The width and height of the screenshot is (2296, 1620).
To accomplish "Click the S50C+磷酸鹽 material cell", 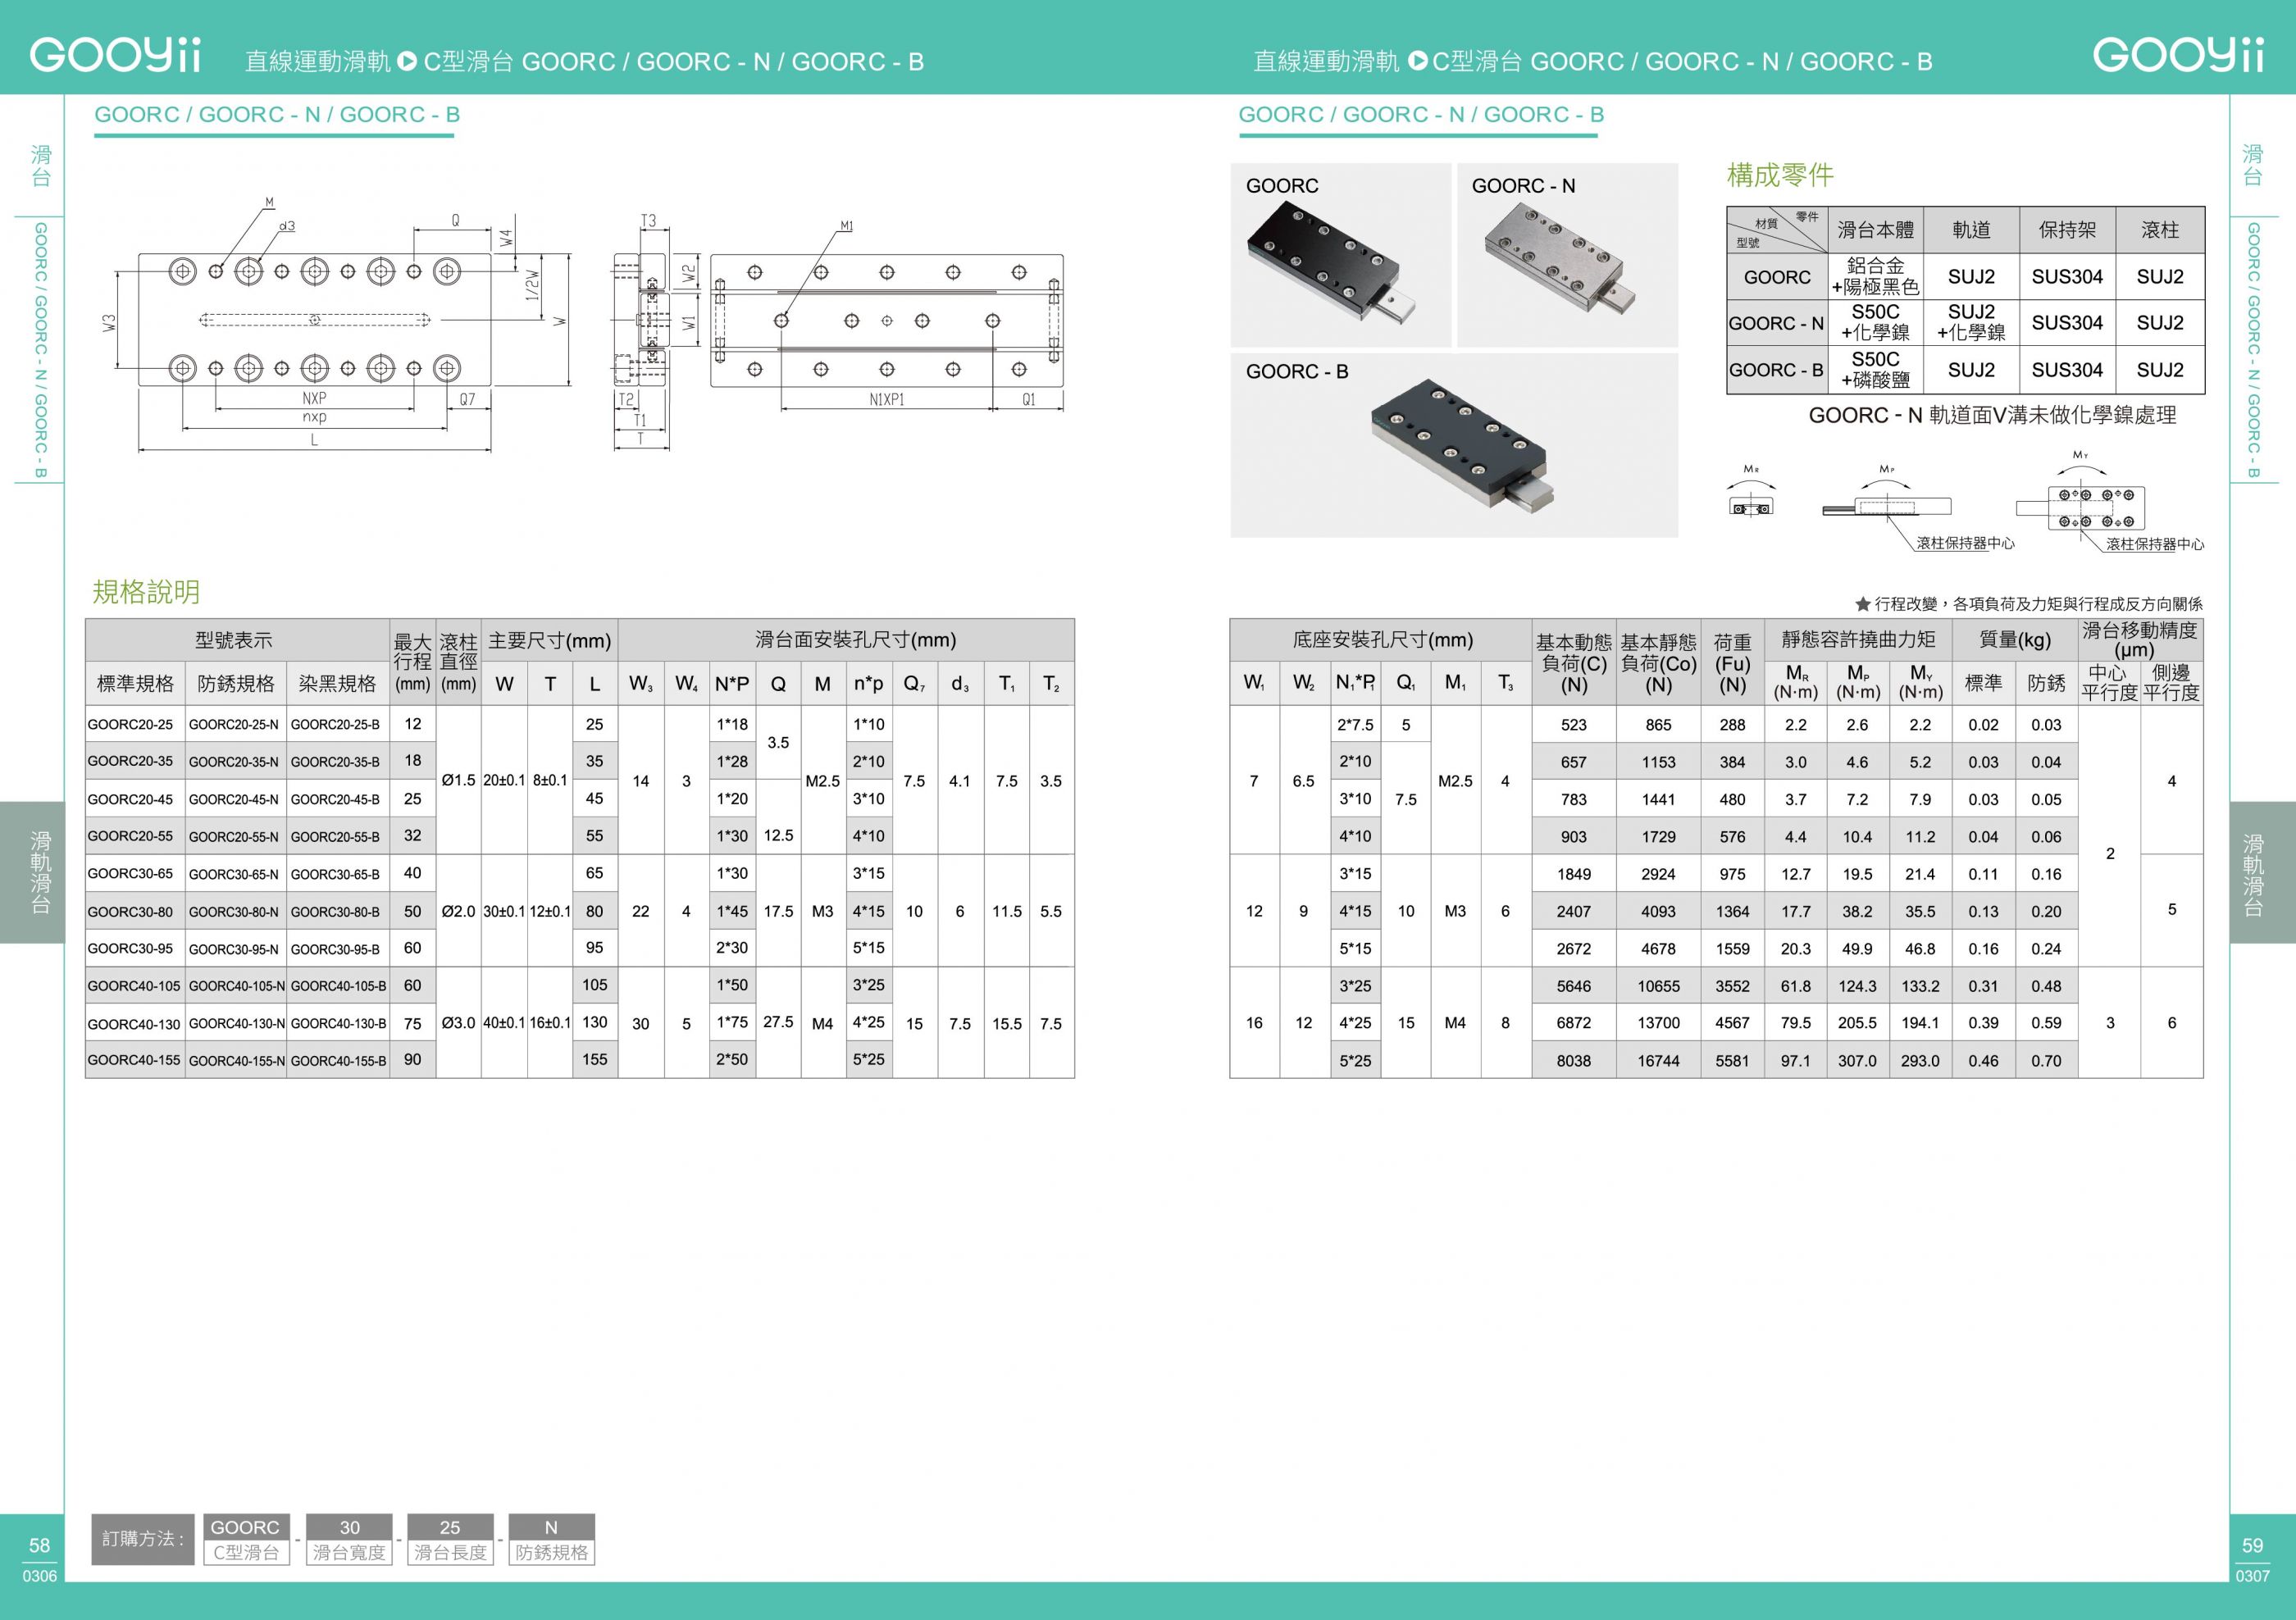I will click(1875, 369).
